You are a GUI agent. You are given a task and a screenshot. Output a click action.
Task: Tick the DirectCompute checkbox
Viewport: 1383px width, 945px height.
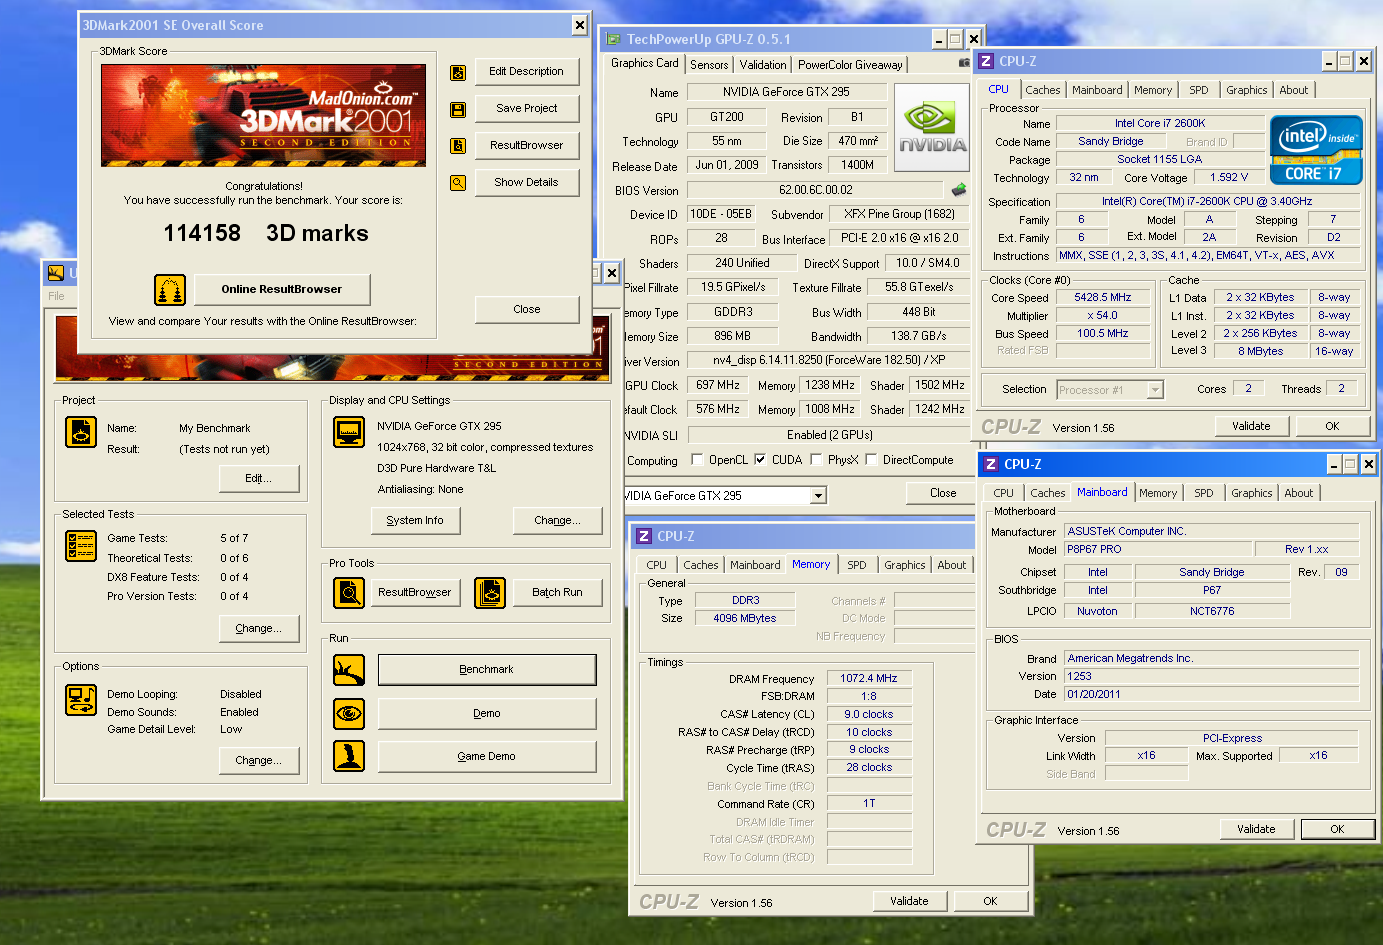pyautogui.click(x=872, y=460)
